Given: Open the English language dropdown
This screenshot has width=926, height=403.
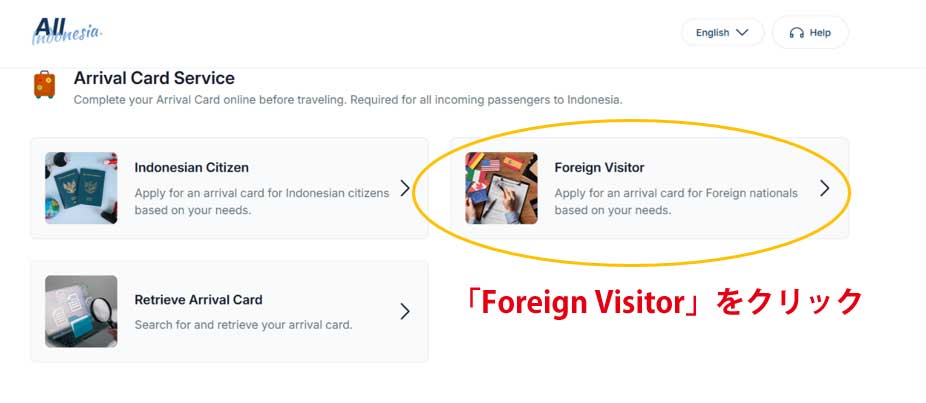Looking at the screenshot, I should point(722,33).
